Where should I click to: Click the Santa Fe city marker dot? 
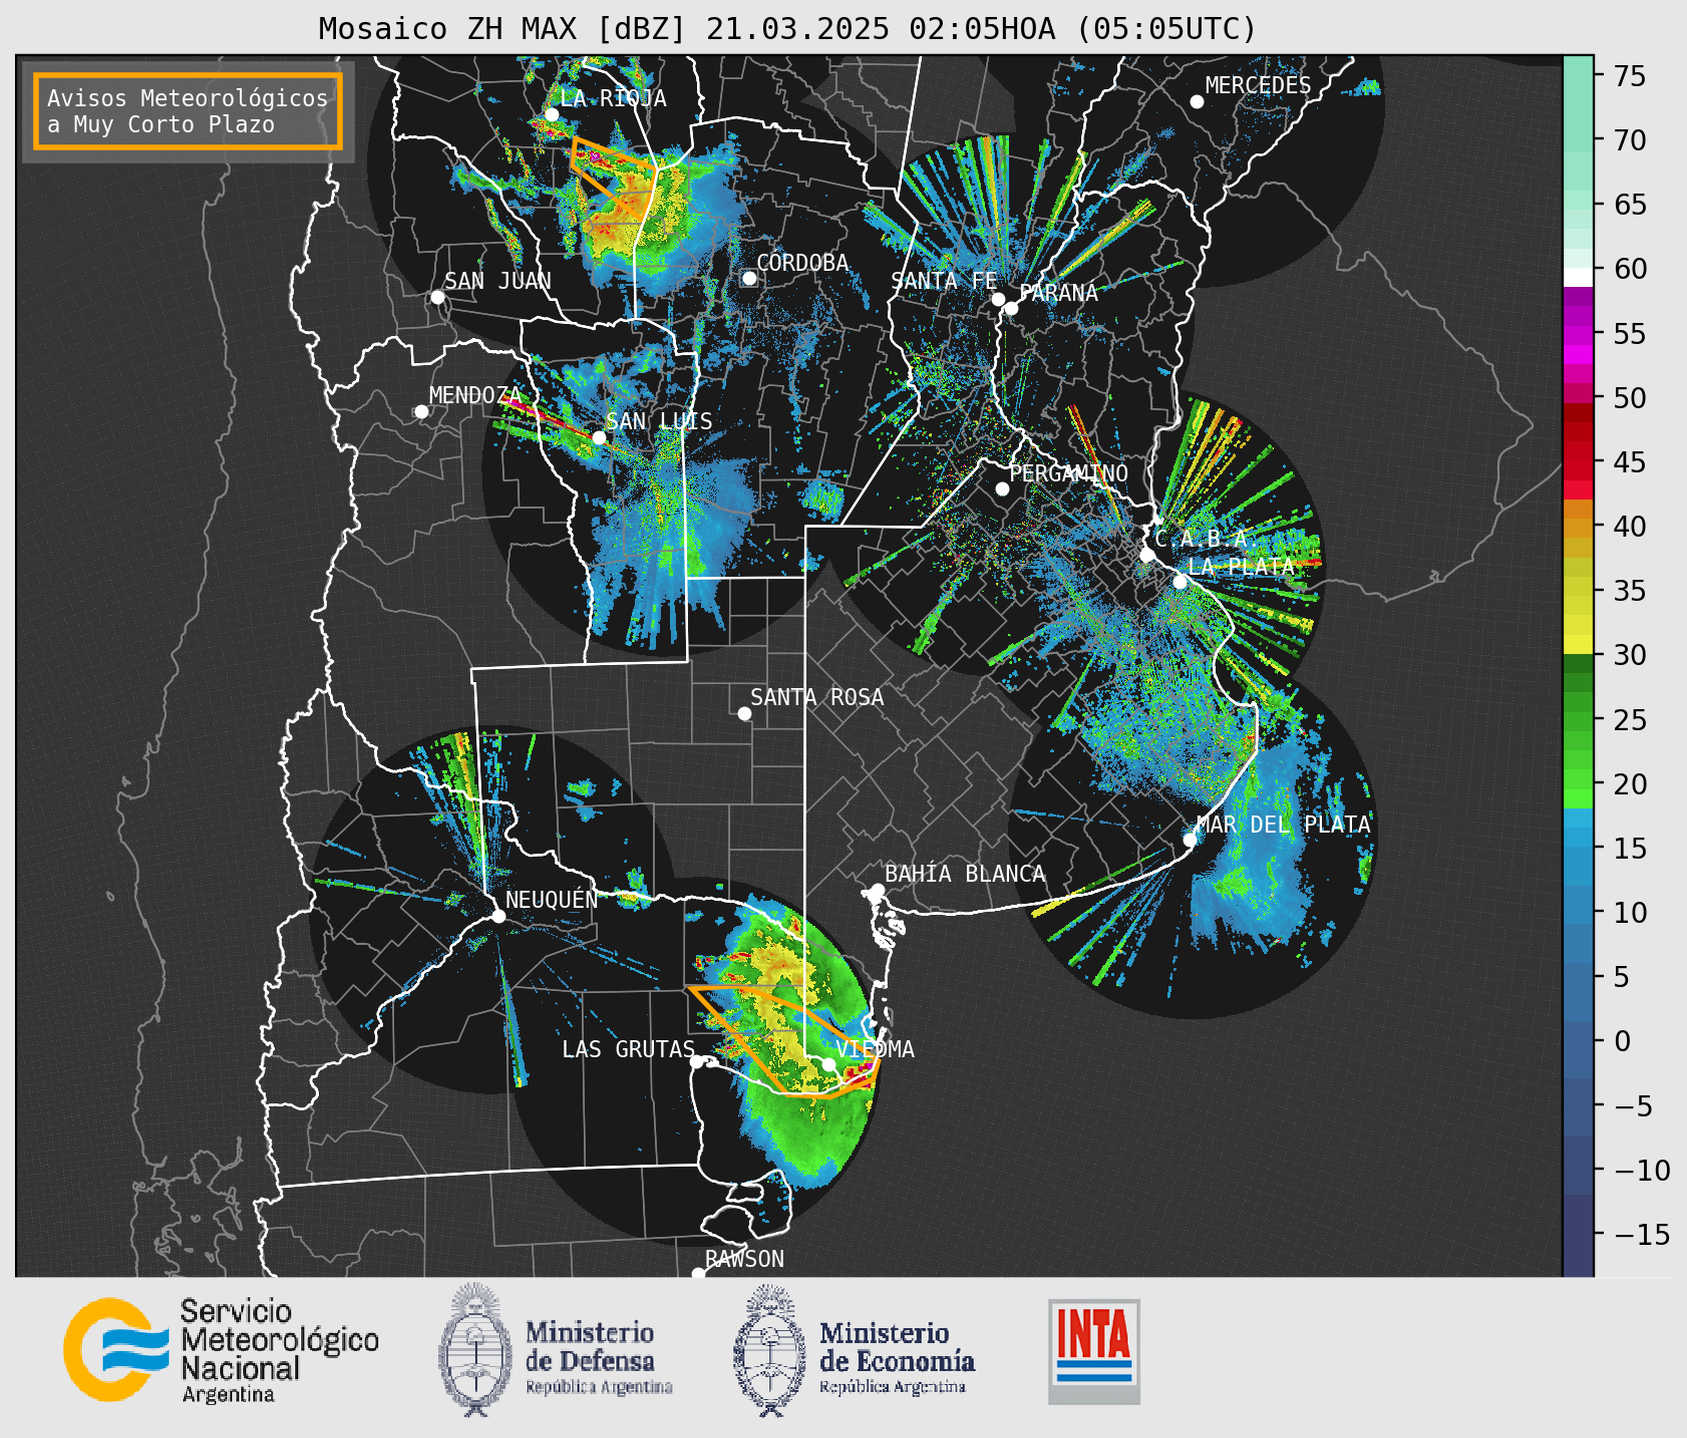pos(998,299)
